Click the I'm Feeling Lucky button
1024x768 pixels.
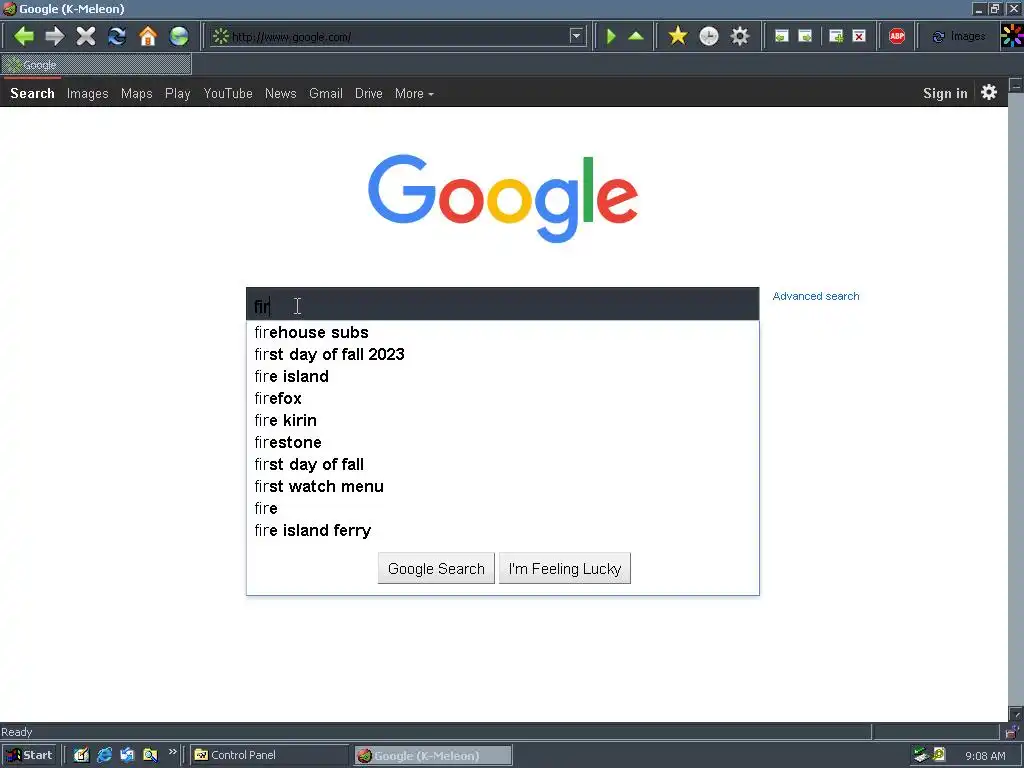[x=565, y=568]
